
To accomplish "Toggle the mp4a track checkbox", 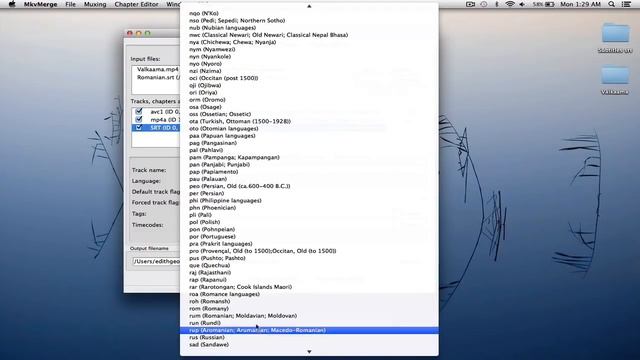I will click(139, 119).
